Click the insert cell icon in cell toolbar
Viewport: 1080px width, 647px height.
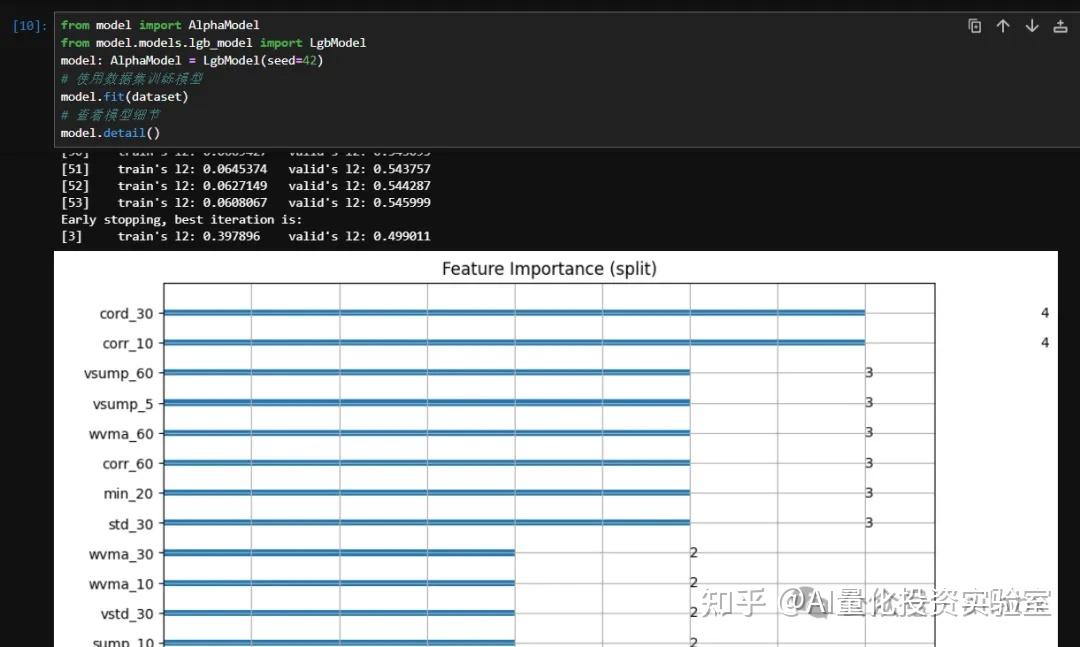(1060, 27)
